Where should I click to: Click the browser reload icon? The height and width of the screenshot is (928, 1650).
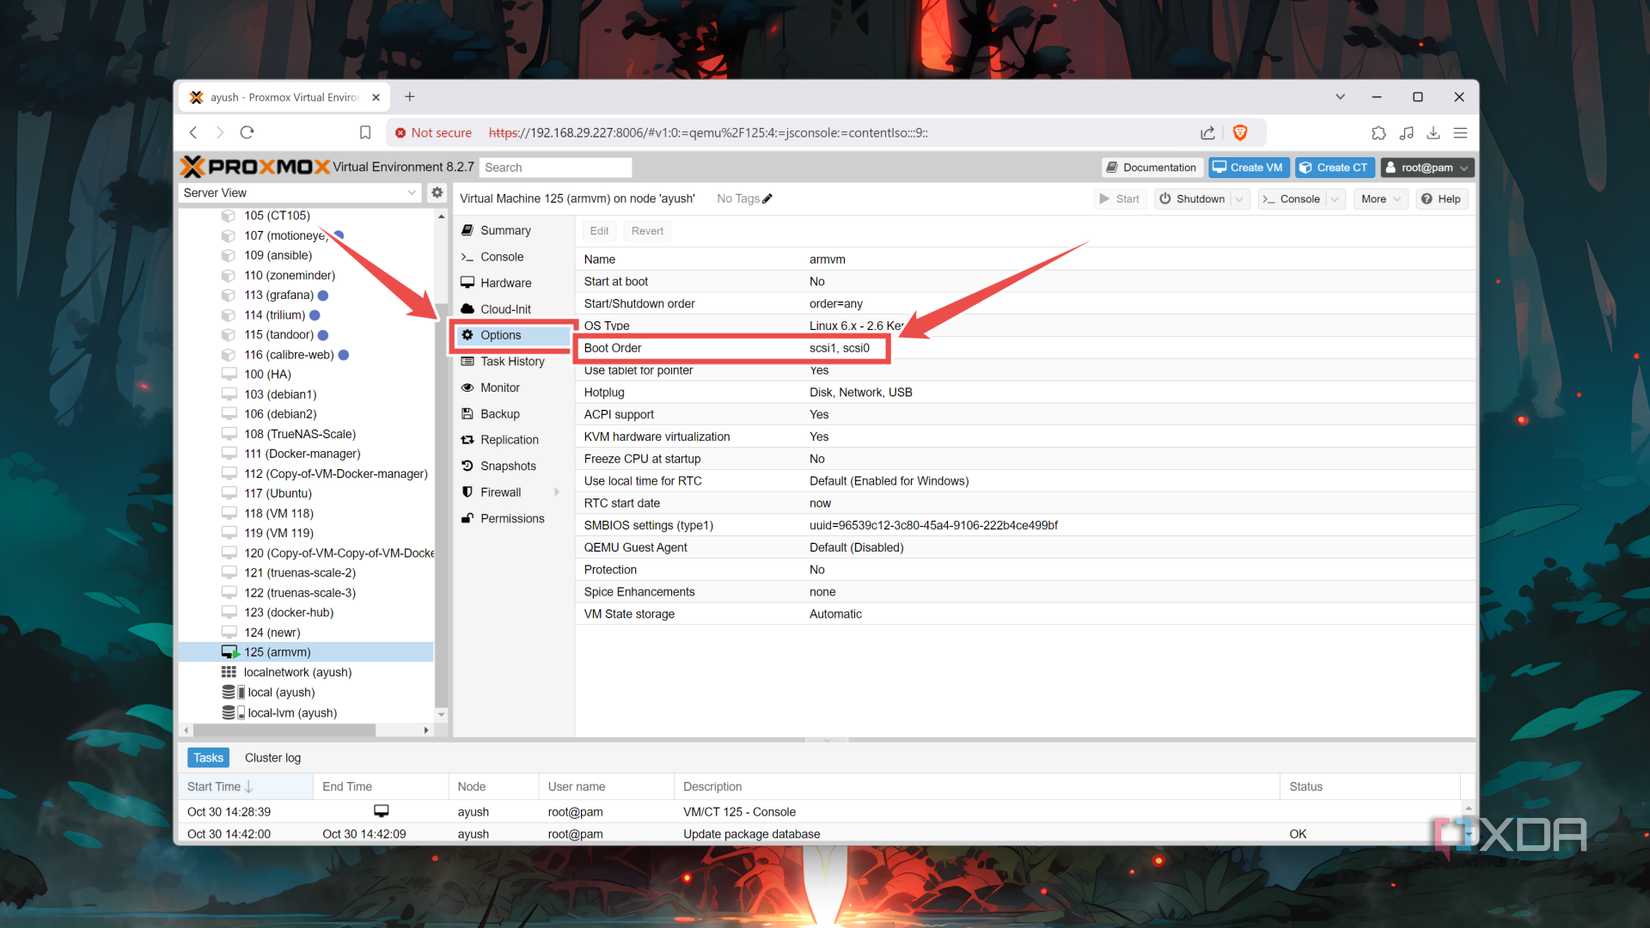(247, 132)
